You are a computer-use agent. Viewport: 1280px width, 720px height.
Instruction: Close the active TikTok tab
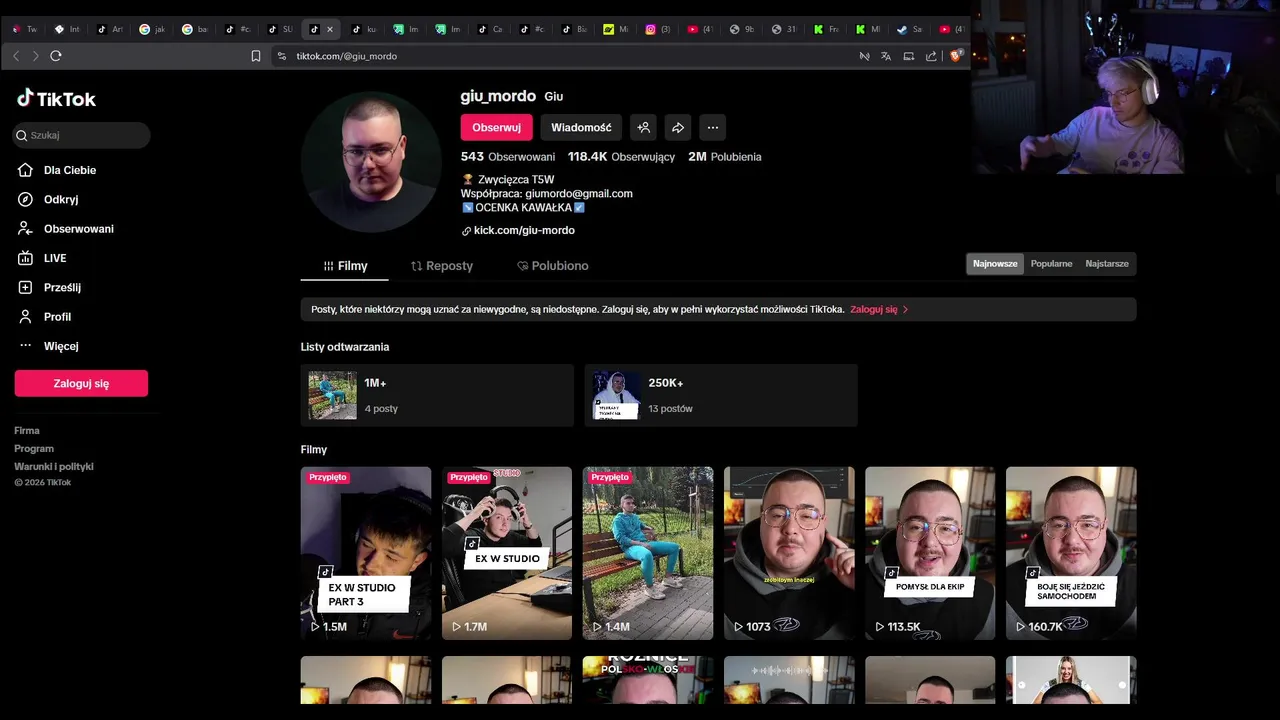(x=330, y=29)
